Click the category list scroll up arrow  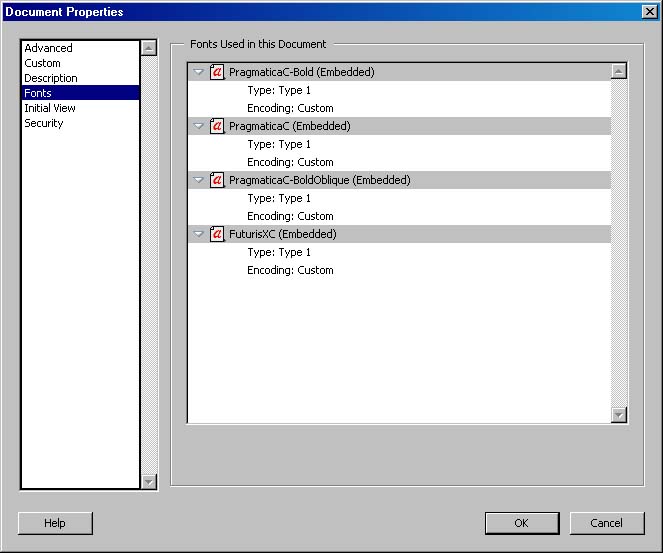tap(149, 48)
